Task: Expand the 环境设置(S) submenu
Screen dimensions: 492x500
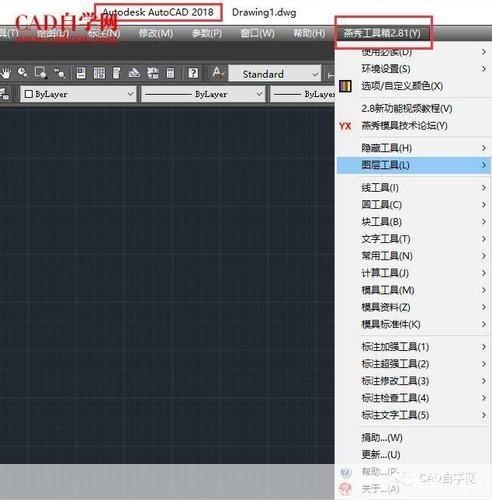Action: click(x=413, y=69)
